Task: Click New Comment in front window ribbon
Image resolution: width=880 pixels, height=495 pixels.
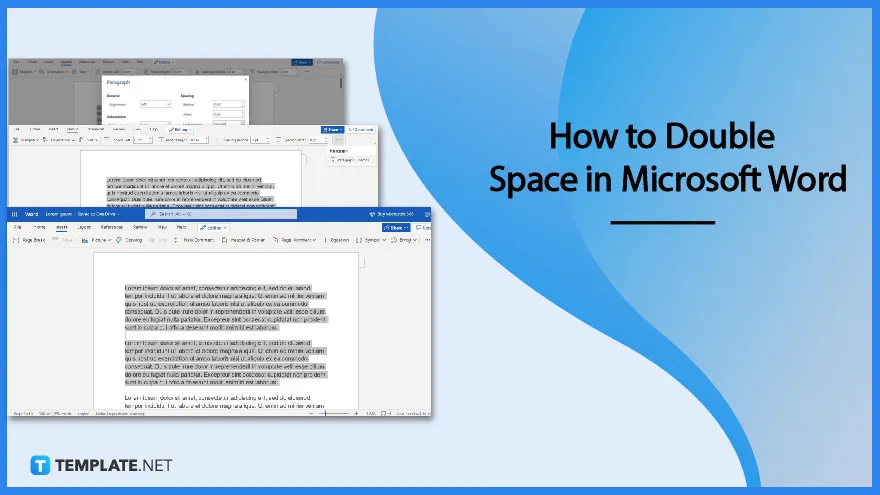Action: pos(194,240)
